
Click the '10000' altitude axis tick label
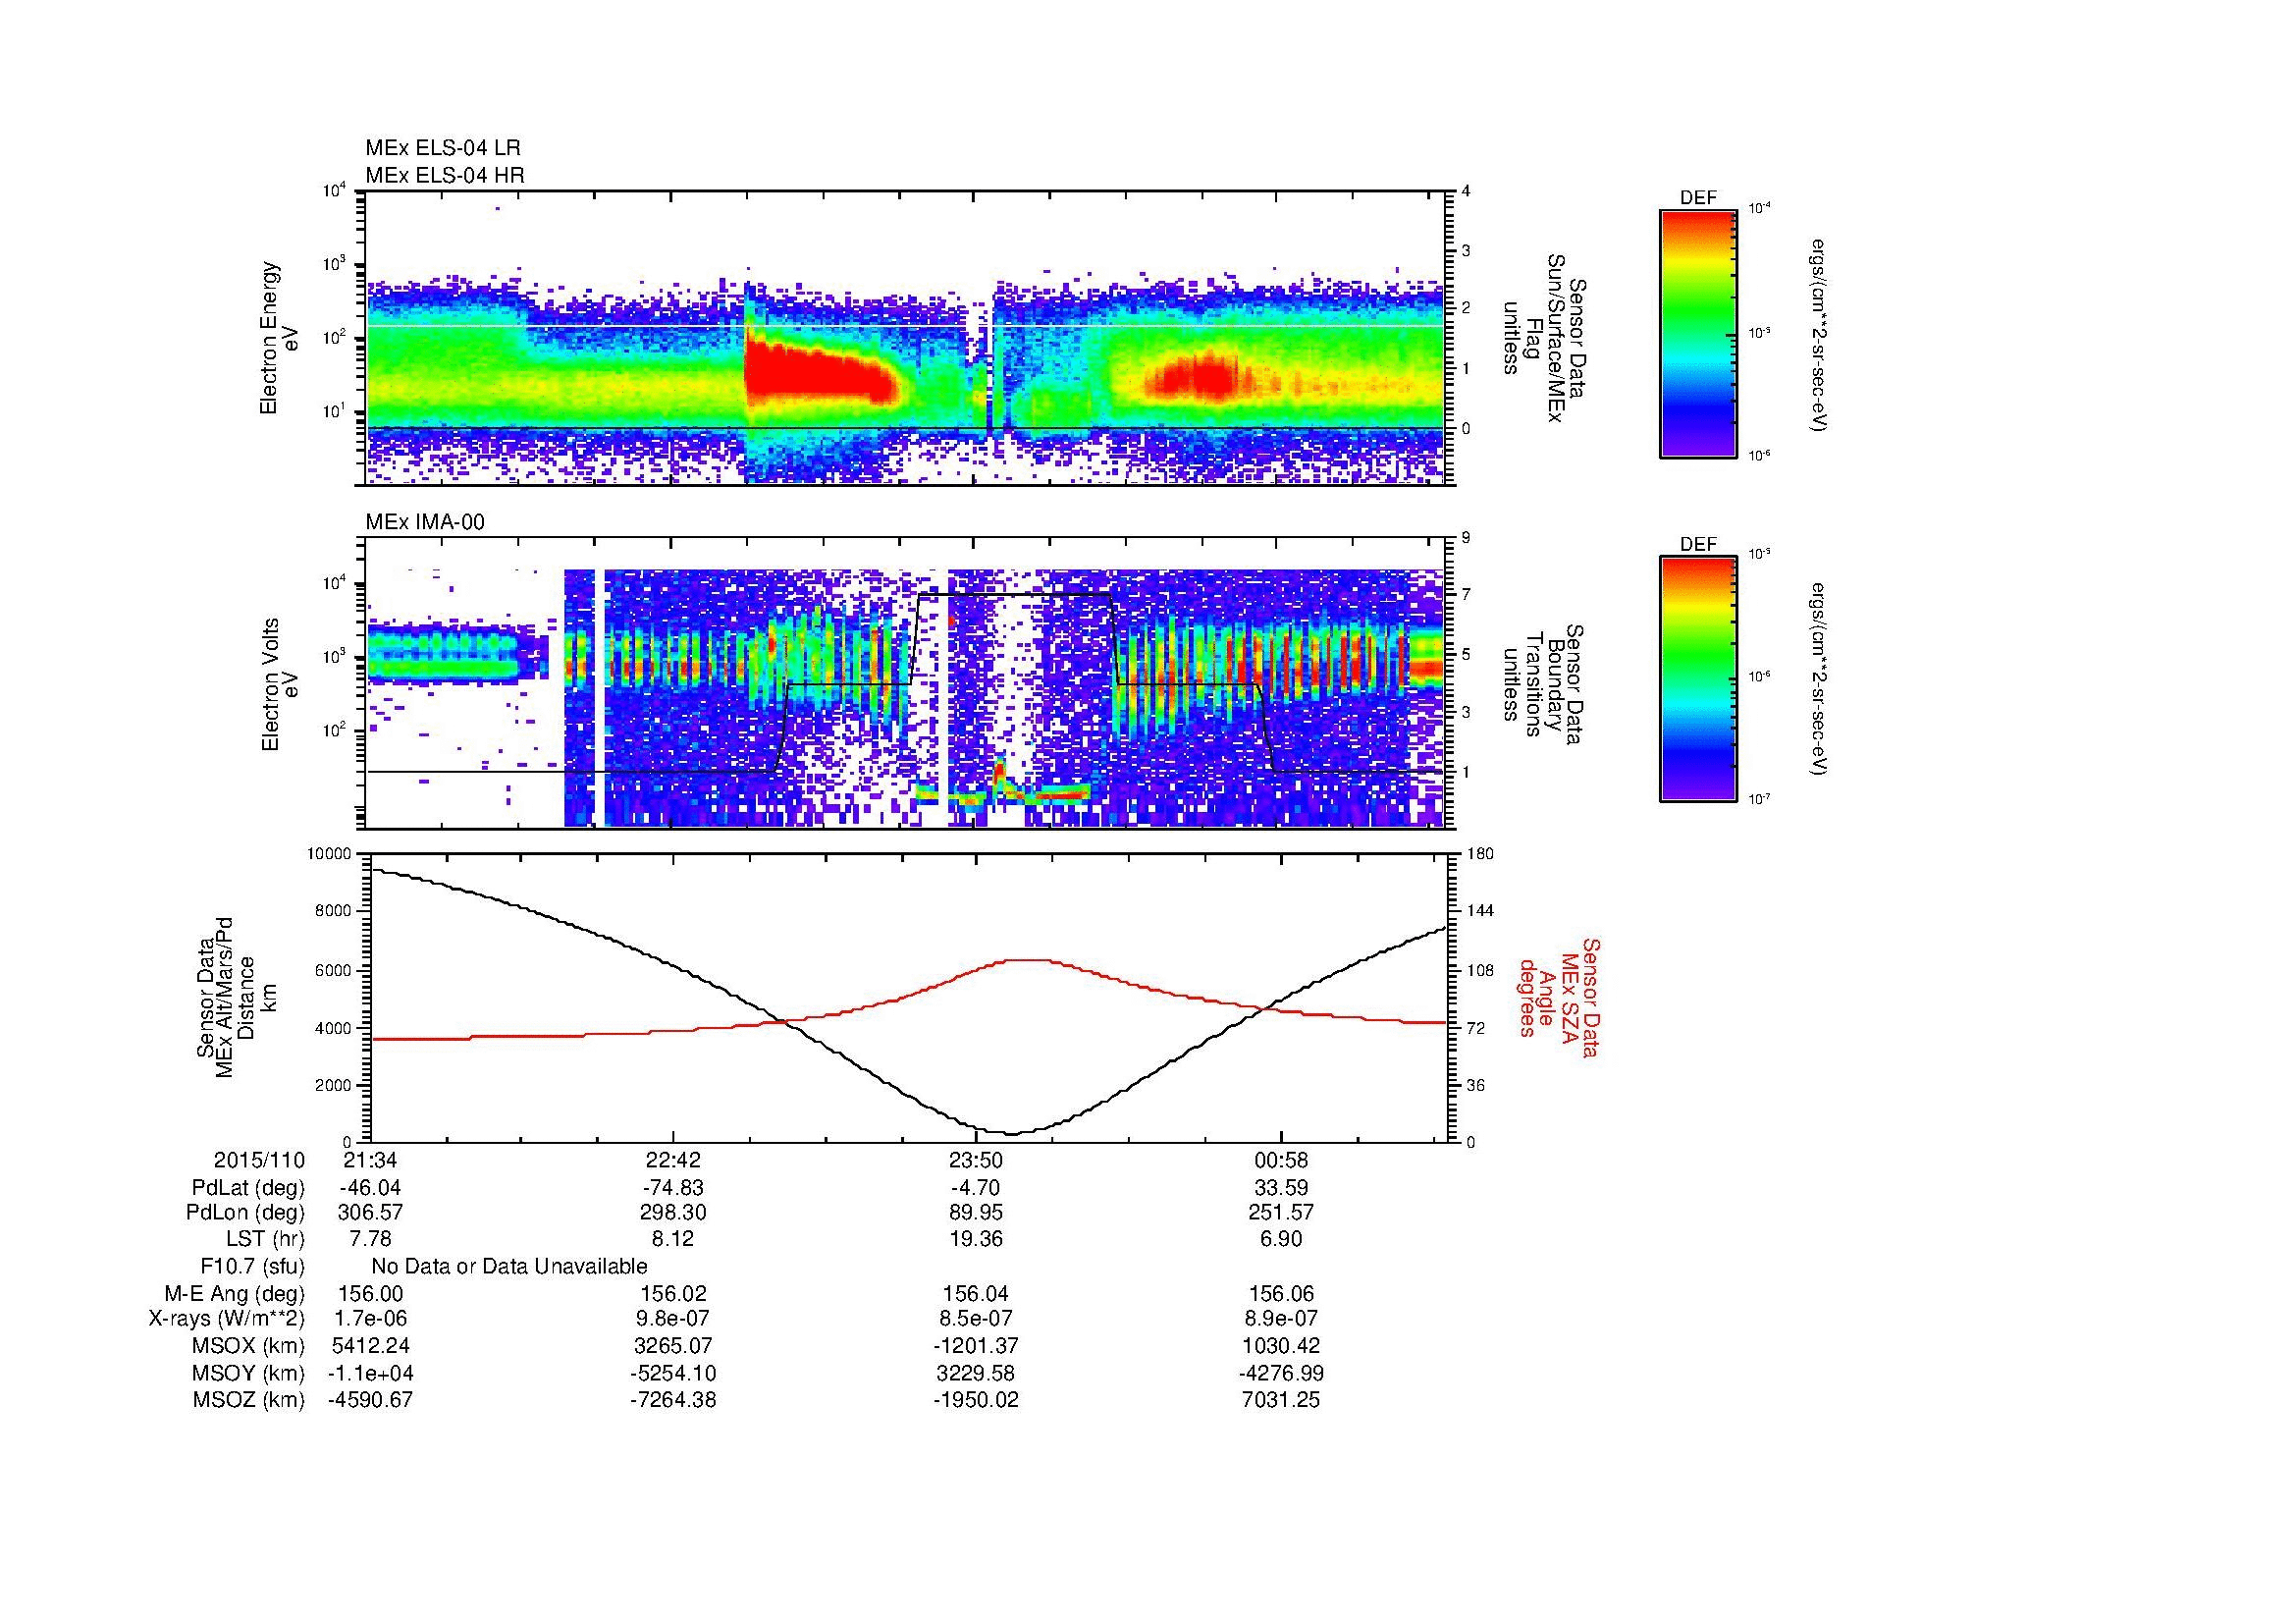tap(330, 854)
